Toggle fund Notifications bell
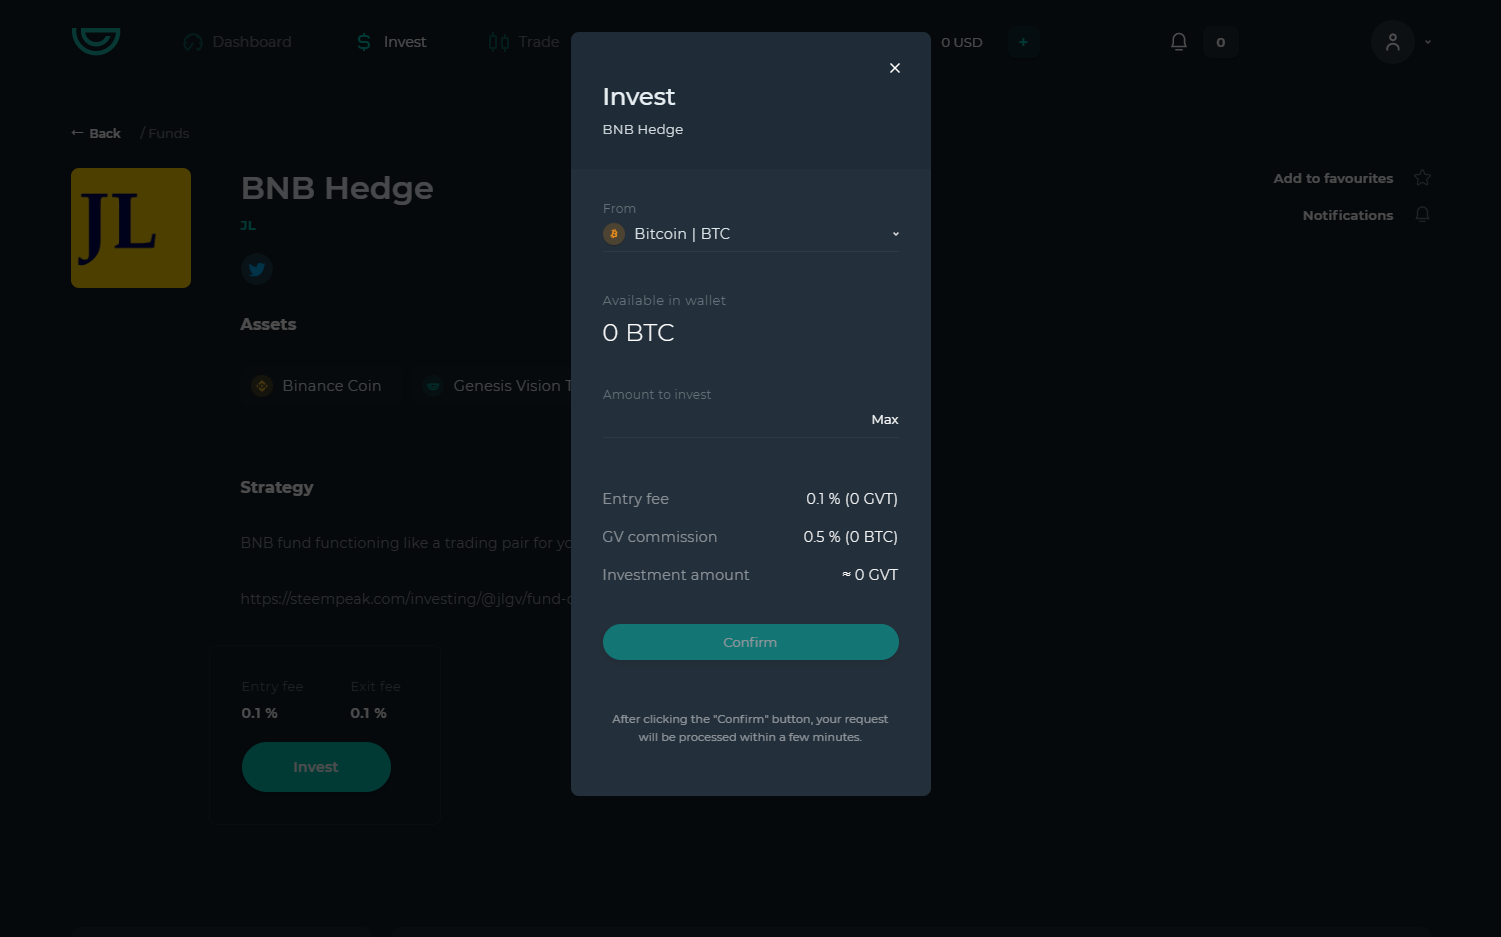 pos(1422,215)
